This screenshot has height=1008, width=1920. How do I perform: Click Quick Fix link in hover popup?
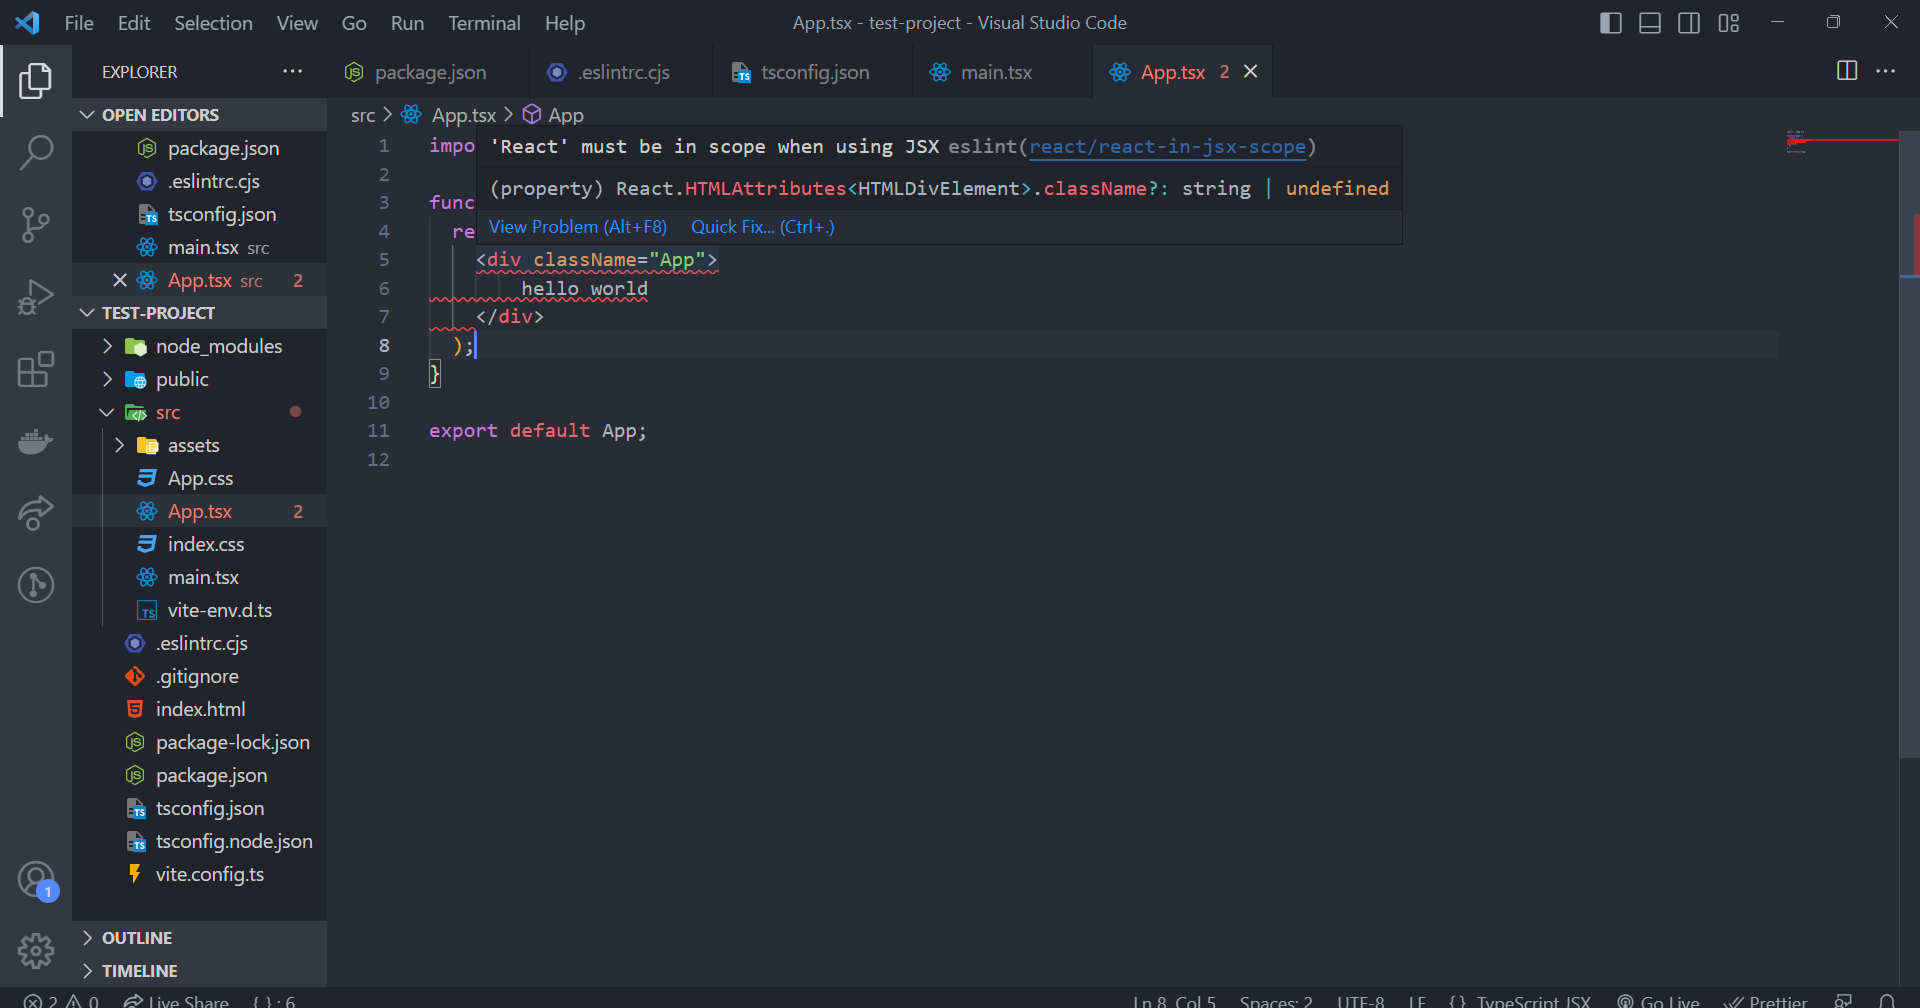coord(762,227)
